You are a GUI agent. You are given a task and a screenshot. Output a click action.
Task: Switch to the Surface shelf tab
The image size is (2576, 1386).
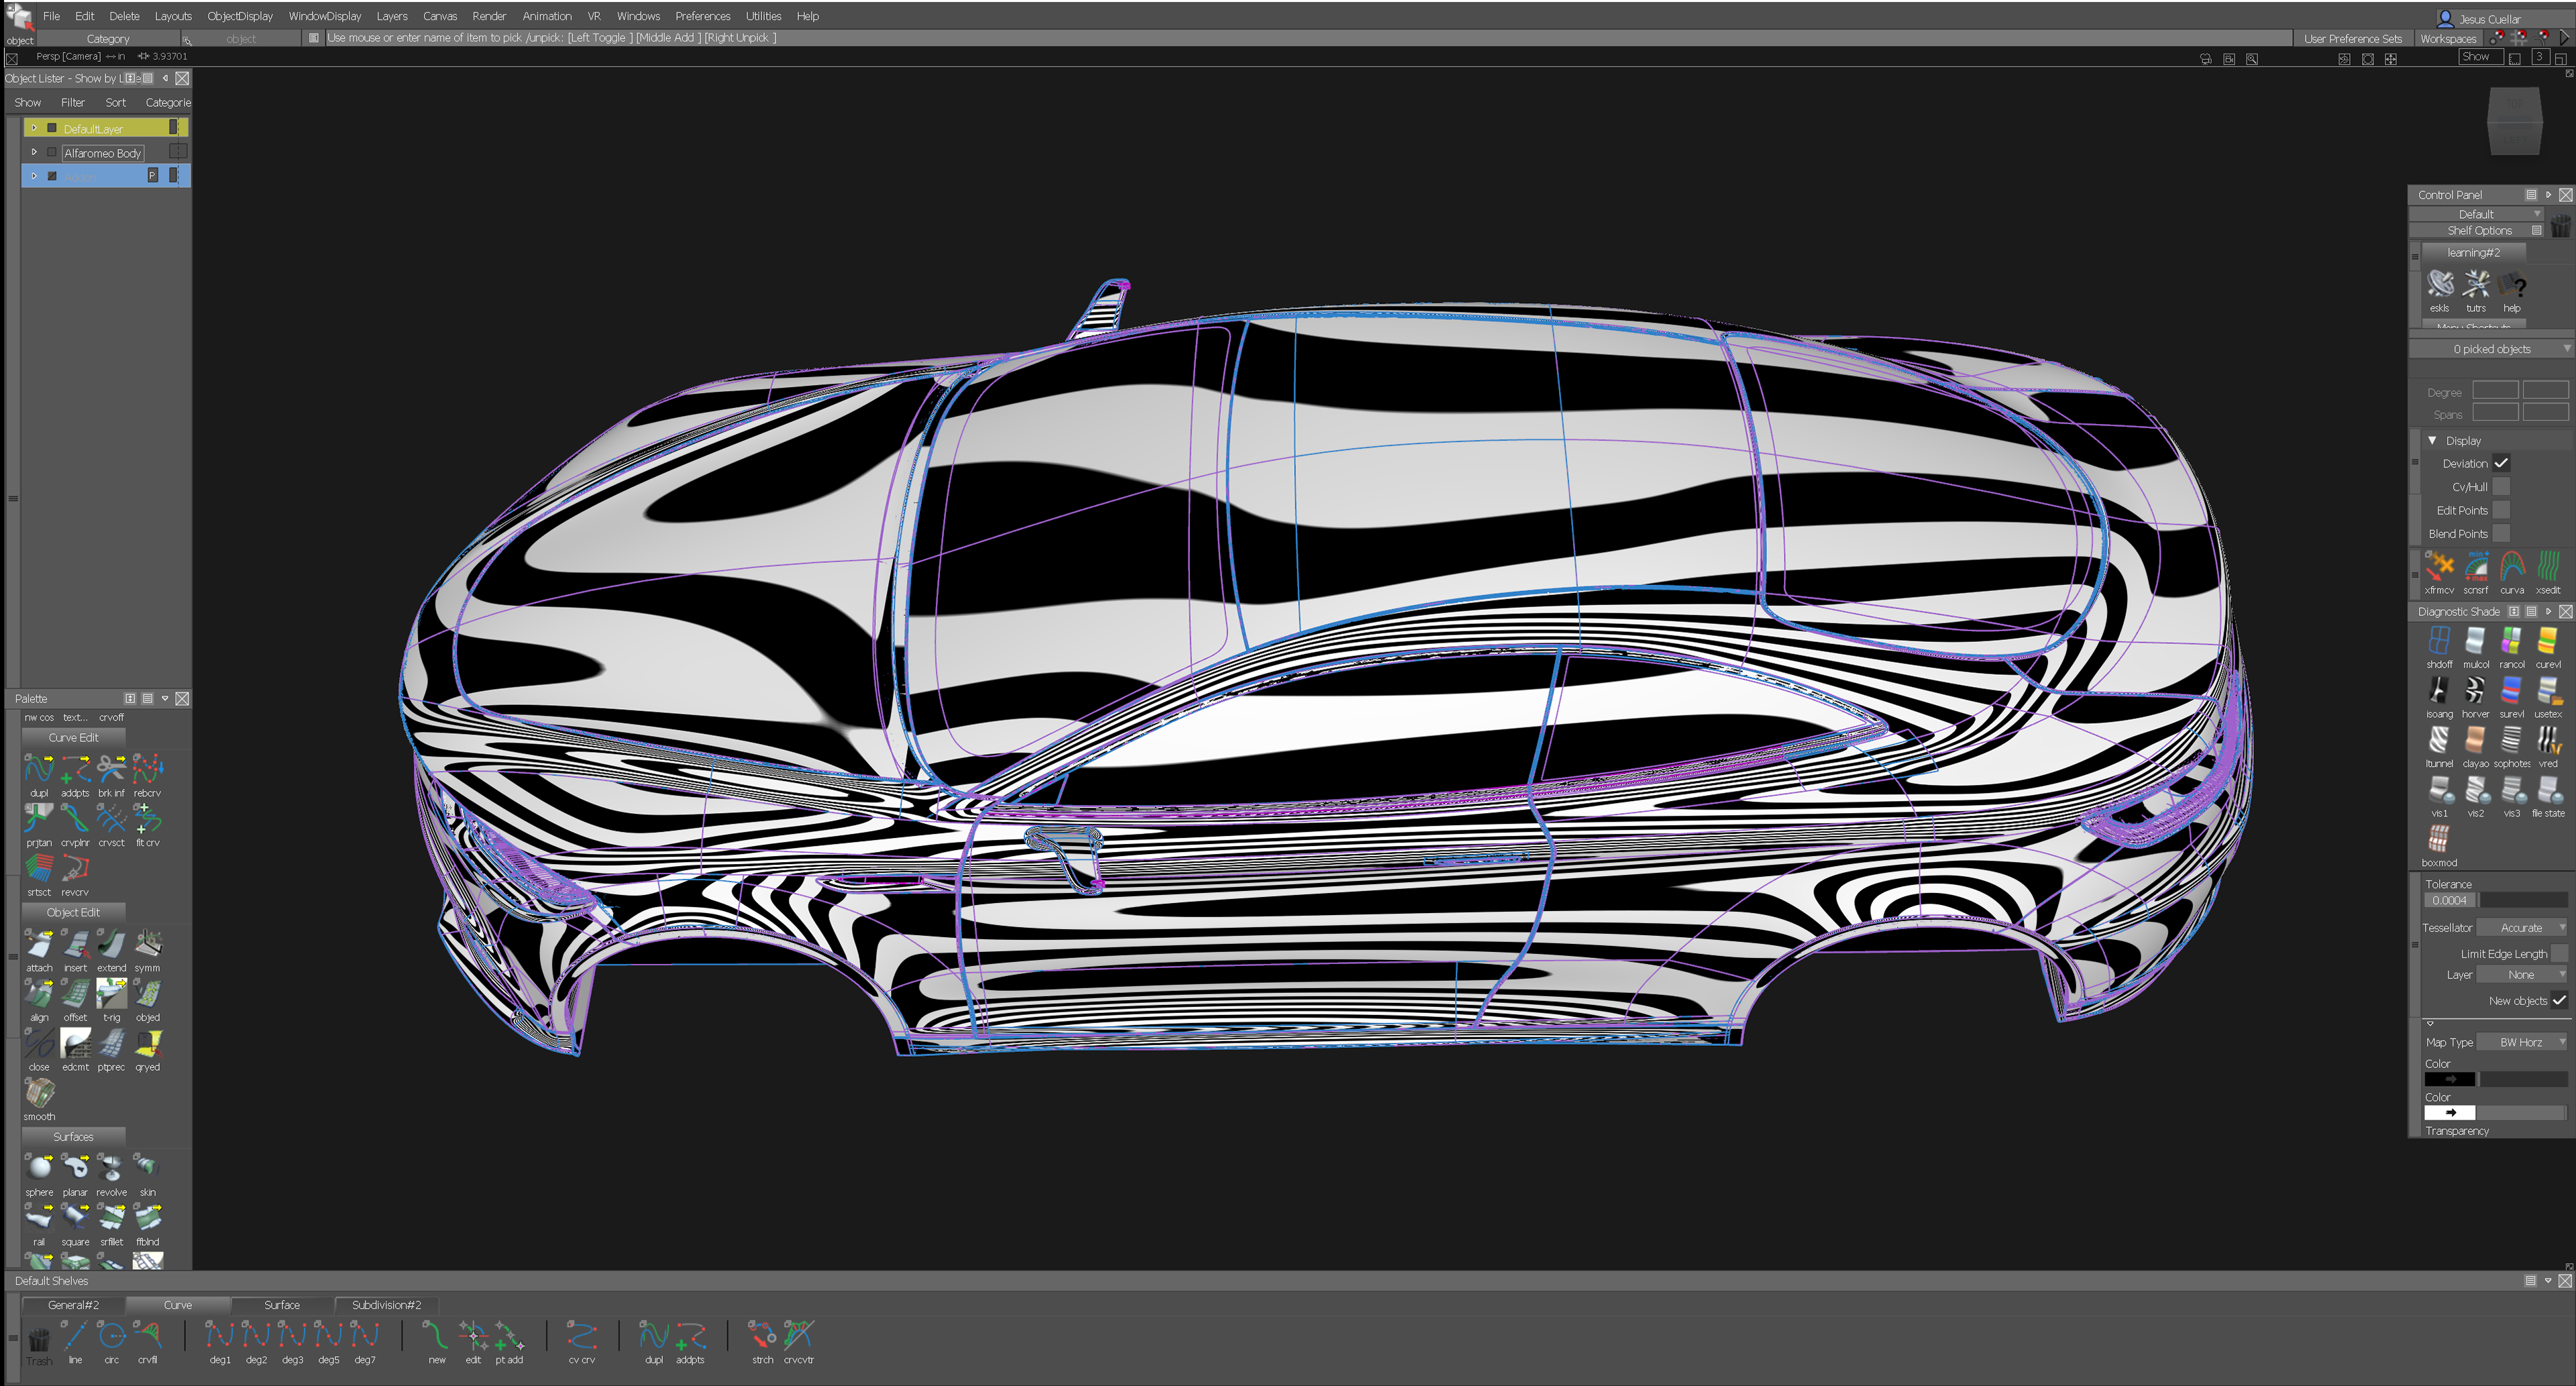tap(281, 1305)
